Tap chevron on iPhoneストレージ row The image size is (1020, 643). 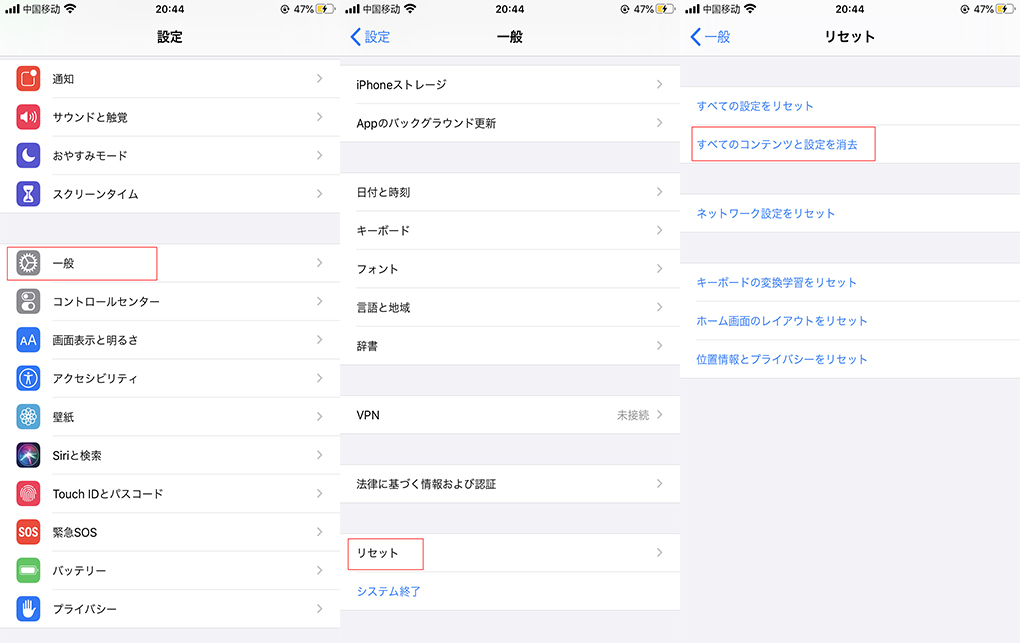click(x=660, y=84)
